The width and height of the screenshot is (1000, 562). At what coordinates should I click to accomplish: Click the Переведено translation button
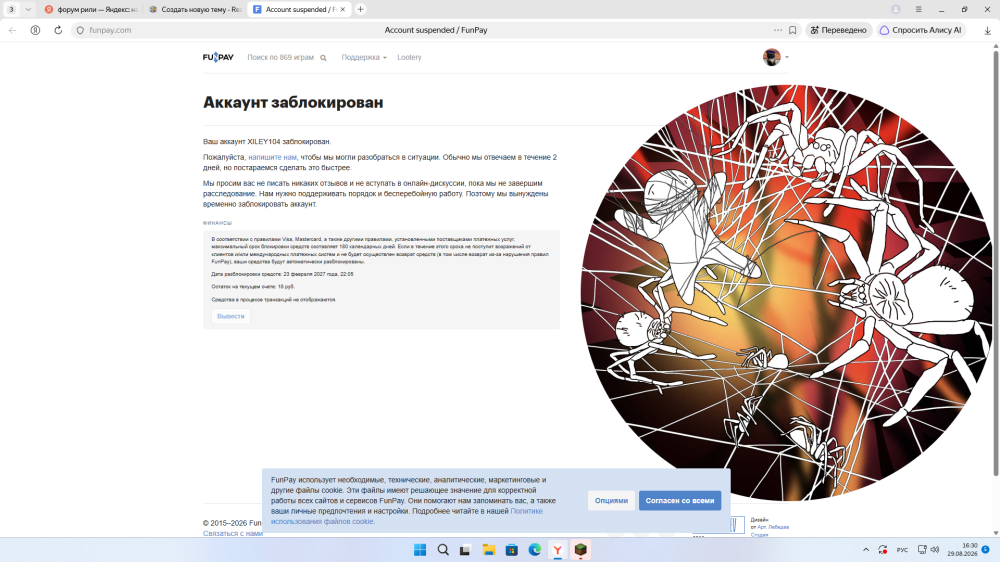(x=839, y=30)
